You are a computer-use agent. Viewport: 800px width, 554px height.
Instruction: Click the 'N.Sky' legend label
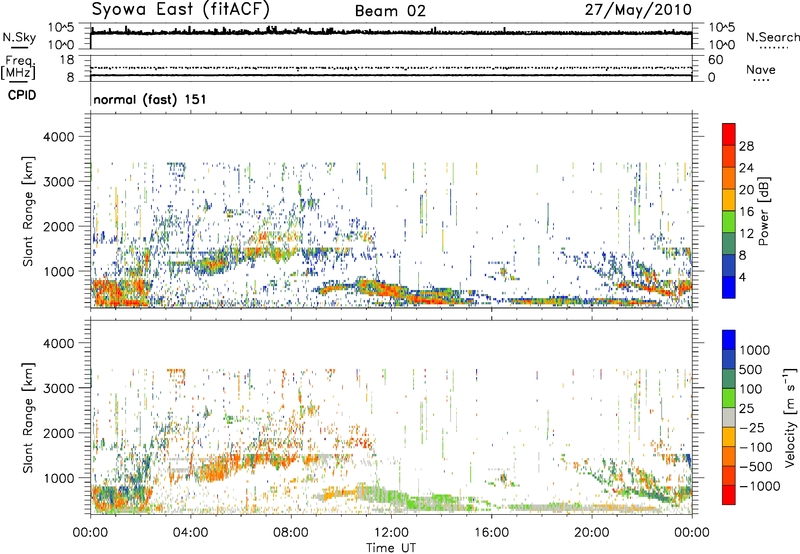point(19,37)
